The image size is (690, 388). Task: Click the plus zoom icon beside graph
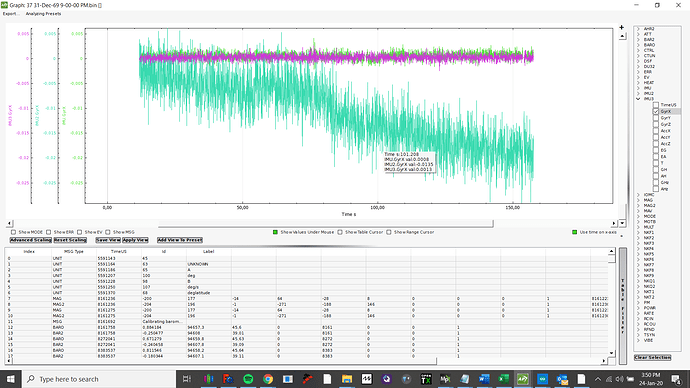621,27
